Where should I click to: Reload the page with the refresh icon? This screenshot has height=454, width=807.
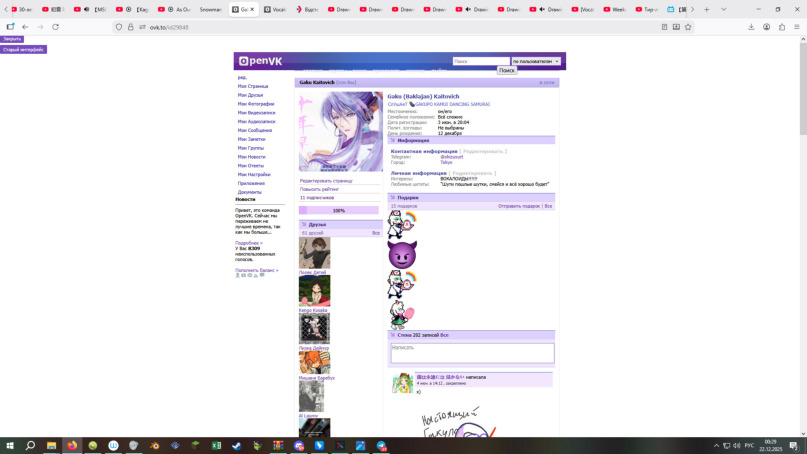(56, 27)
